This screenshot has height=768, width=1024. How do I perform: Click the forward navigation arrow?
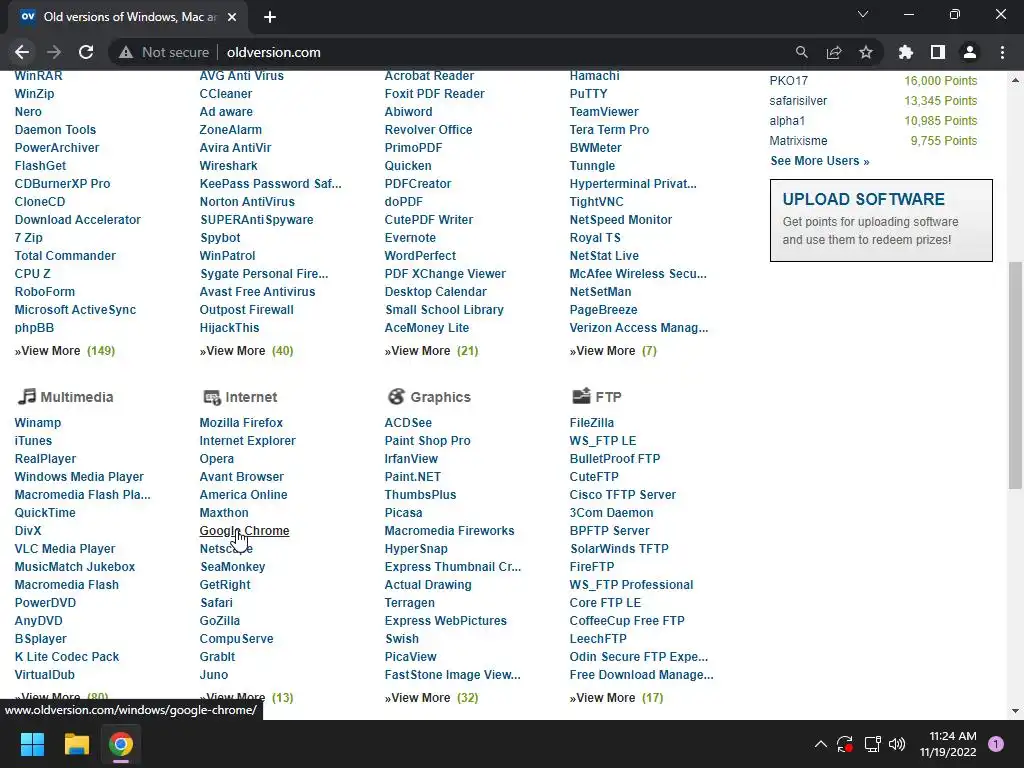click(54, 52)
